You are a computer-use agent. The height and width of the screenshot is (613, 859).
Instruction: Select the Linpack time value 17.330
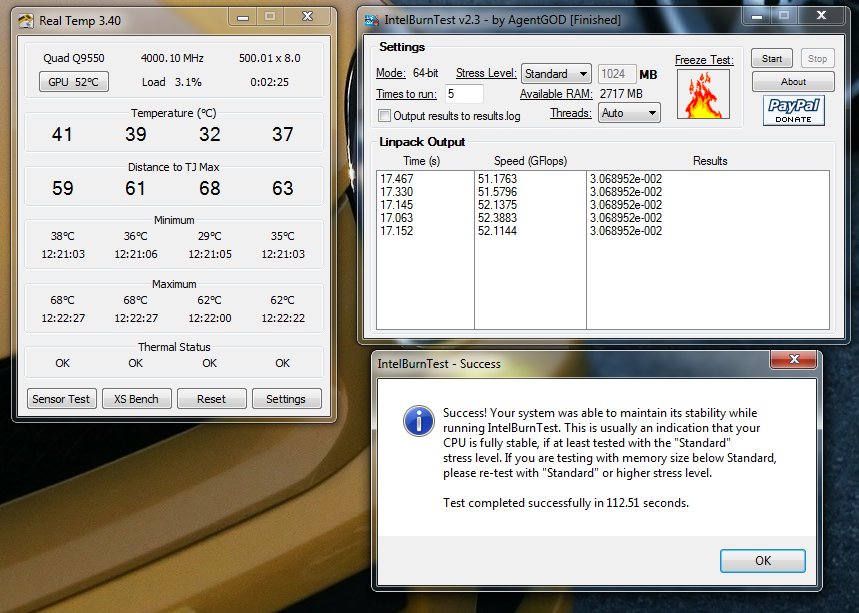(397, 192)
